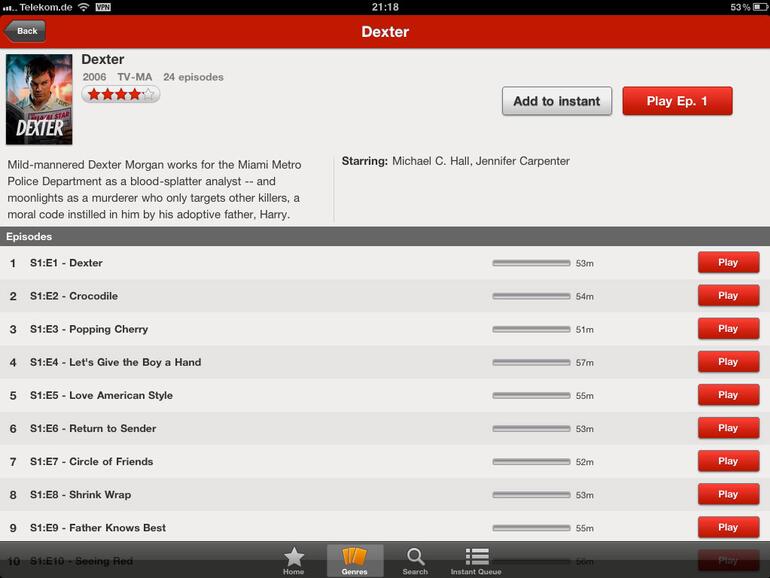Select row 'S1:E1 - Dexter'
The height and width of the screenshot is (578, 770).
pos(385,263)
